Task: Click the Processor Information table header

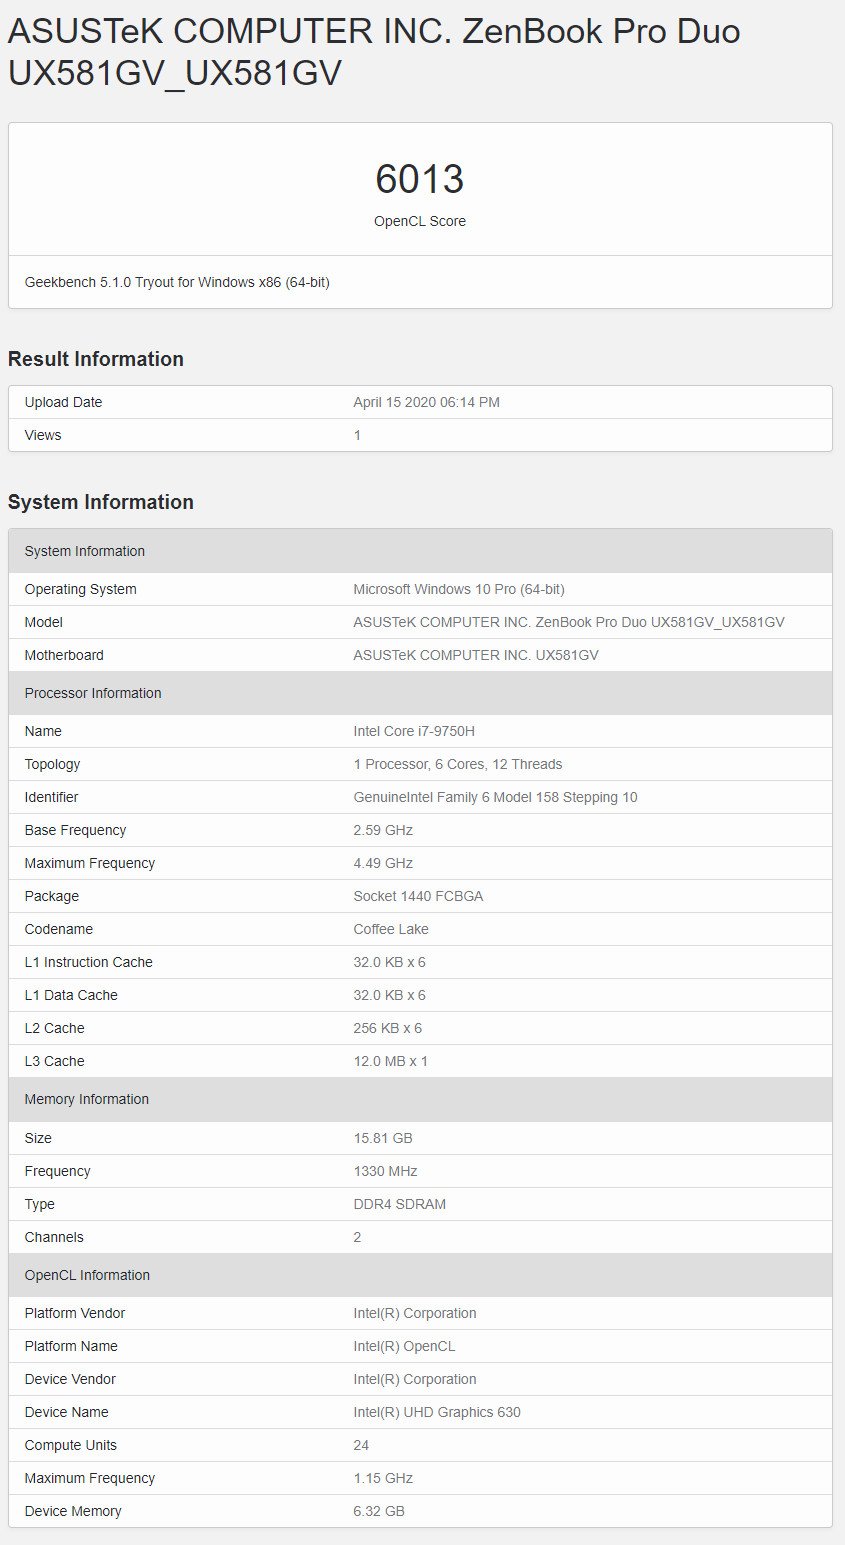Action: point(420,693)
